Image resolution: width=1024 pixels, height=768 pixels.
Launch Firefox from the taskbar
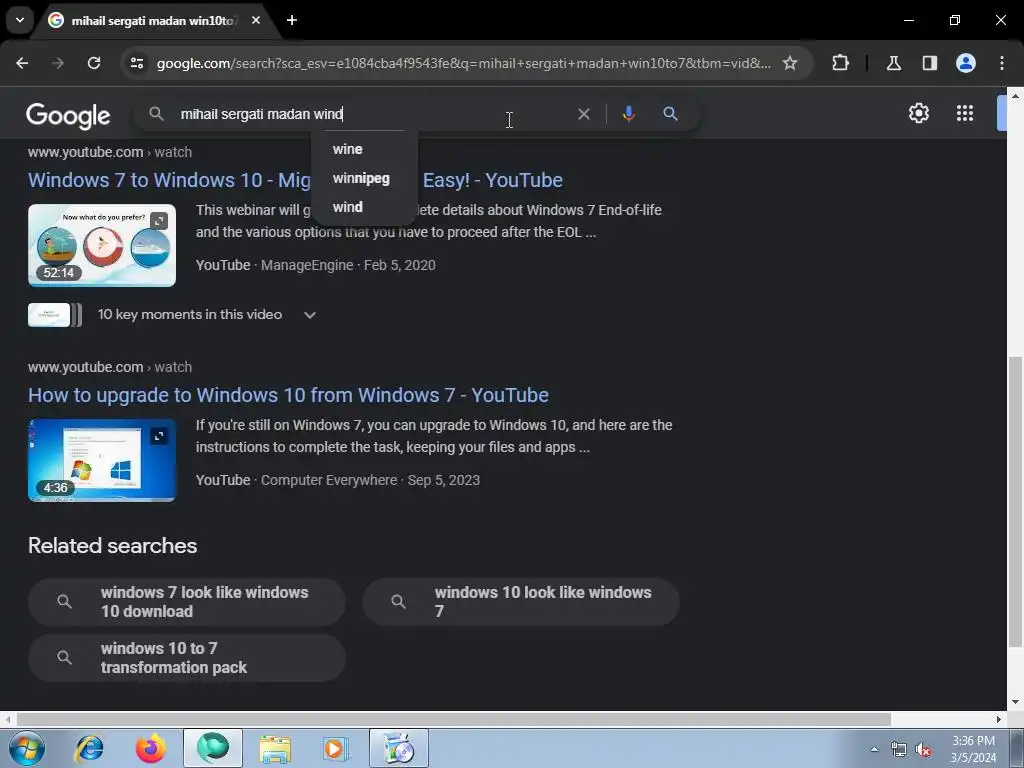tap(150, 748)
